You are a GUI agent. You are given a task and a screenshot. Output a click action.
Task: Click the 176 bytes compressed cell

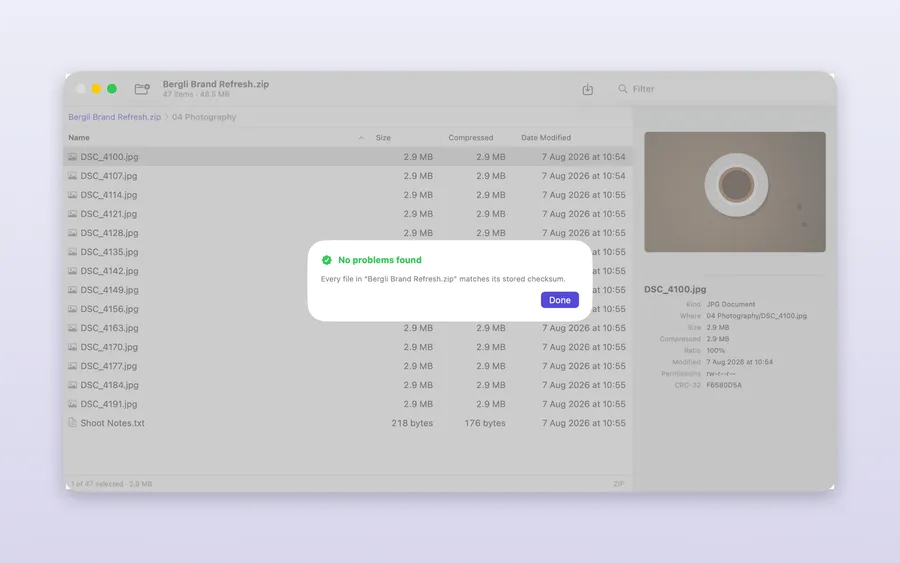(485, 423)
